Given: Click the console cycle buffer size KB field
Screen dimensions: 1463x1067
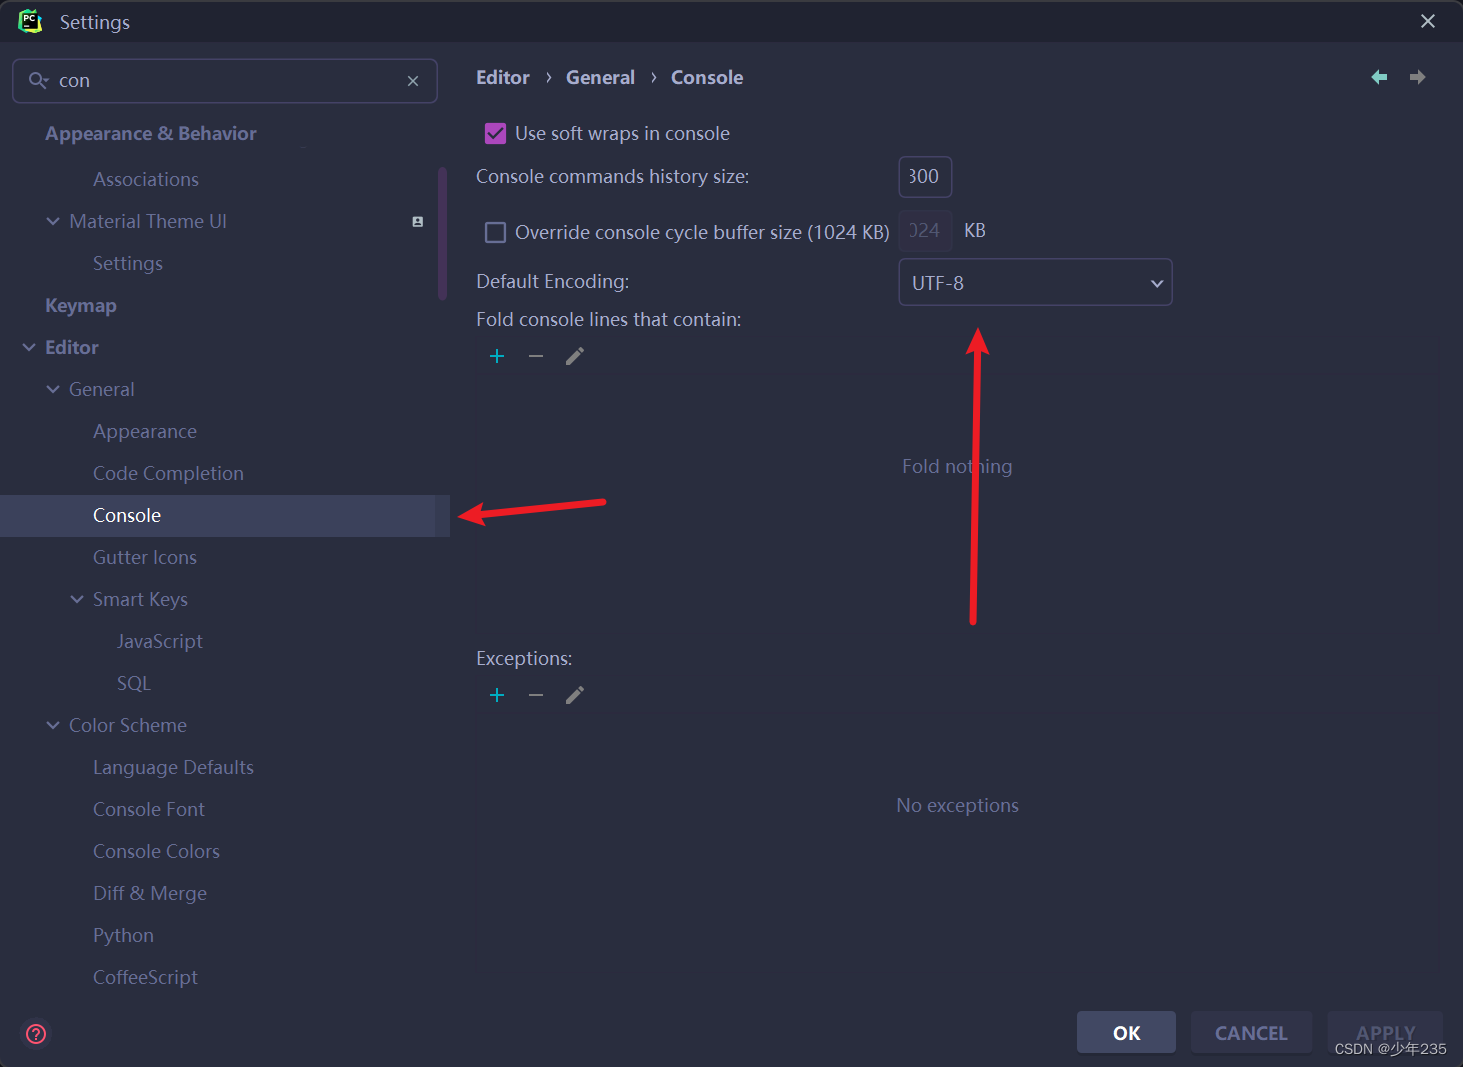Looking at the screenshot, I should pos(925,231).
